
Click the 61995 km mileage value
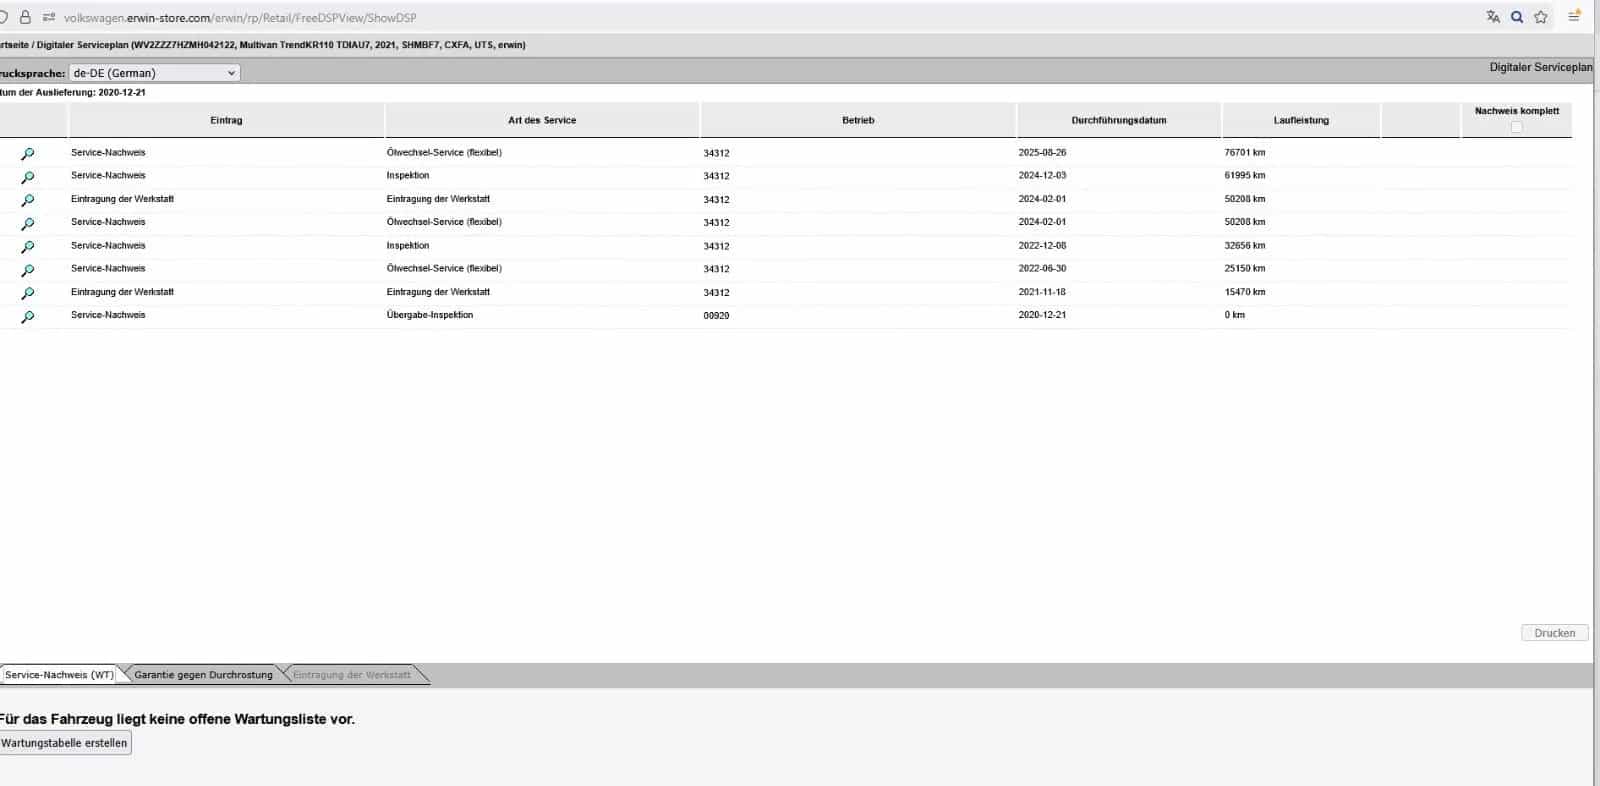(1245, 176)
